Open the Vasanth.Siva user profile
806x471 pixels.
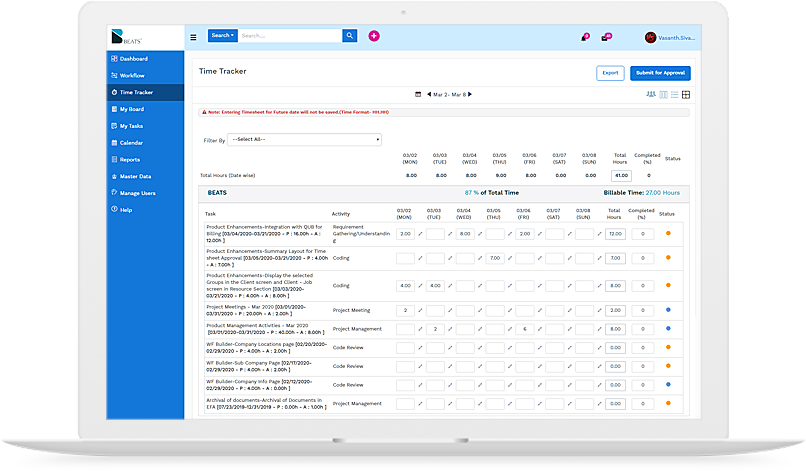670,38
